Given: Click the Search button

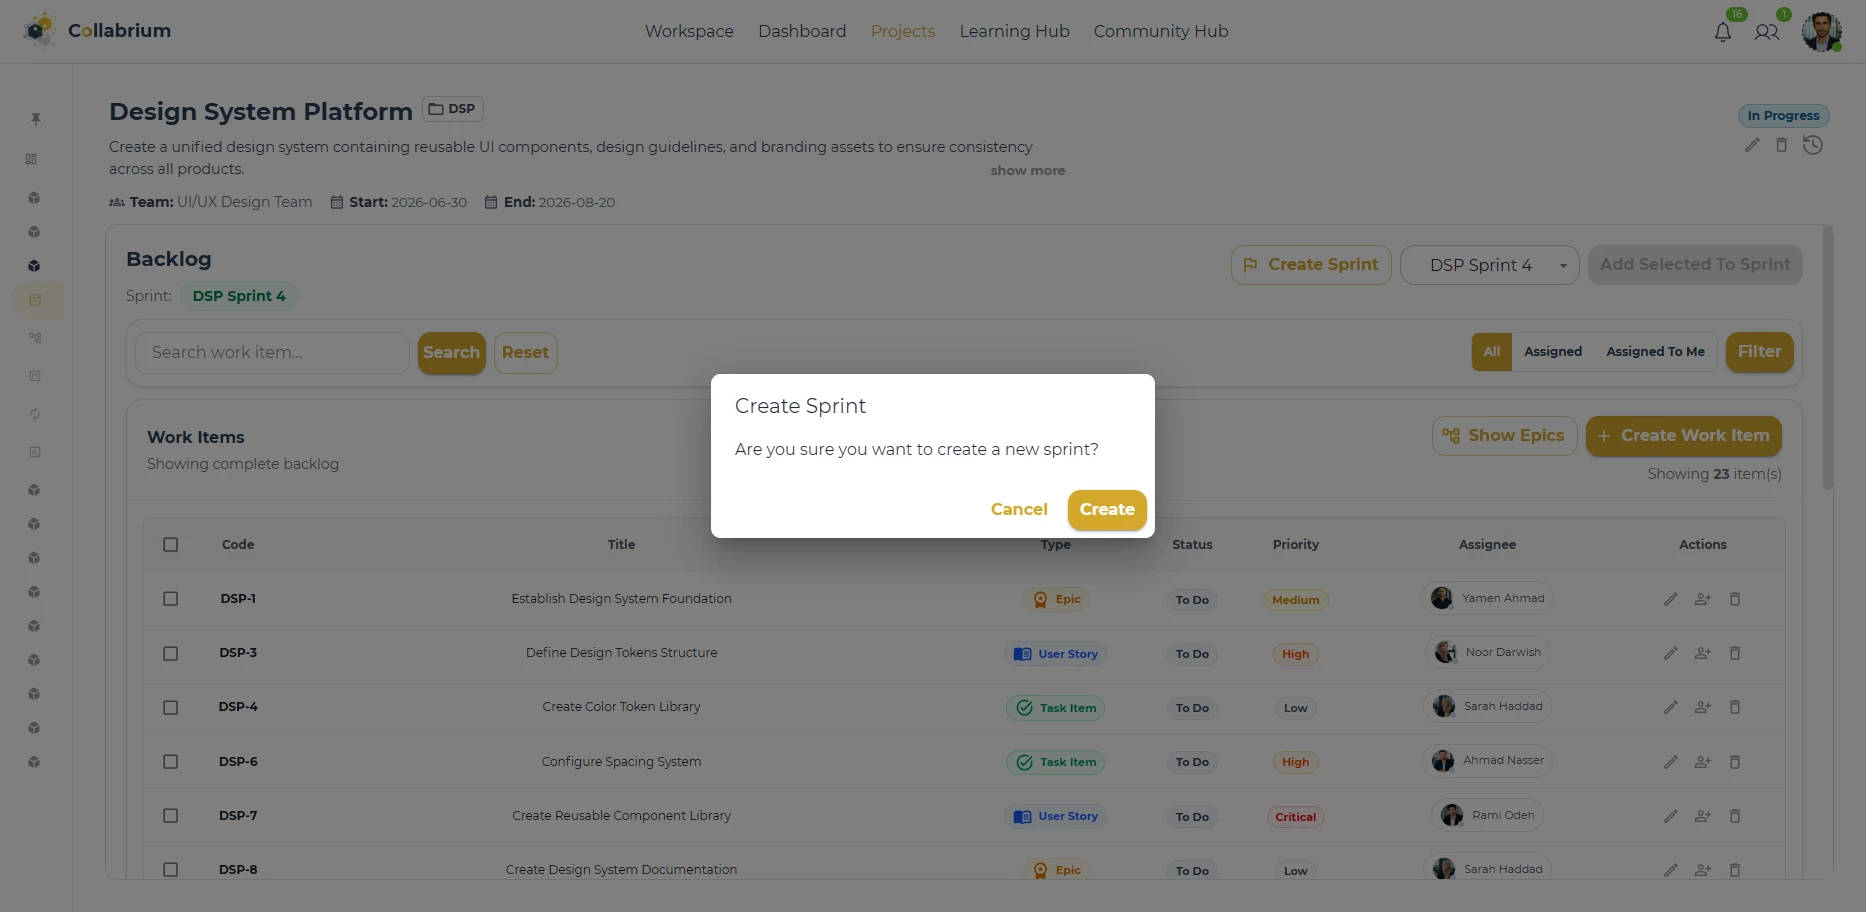Looking at the screenshot, I should (451, 353).
